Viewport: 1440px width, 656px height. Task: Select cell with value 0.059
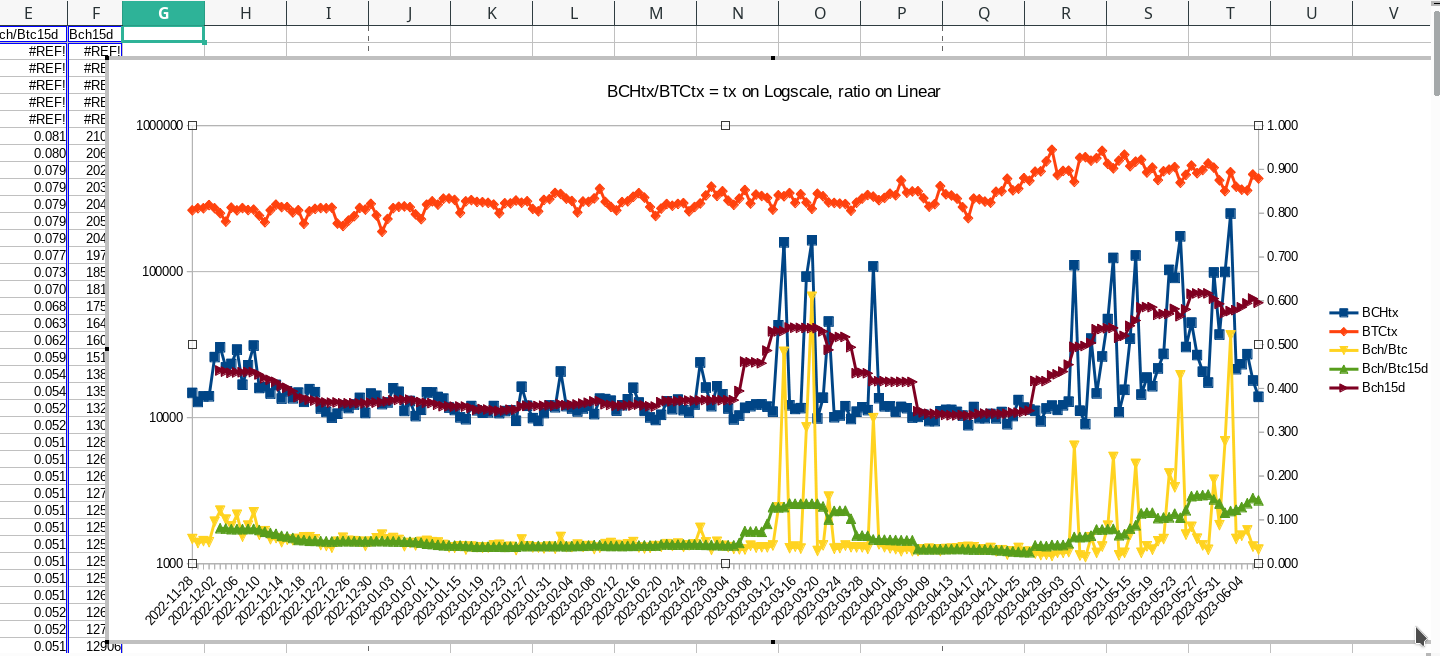tap(33, 357)
